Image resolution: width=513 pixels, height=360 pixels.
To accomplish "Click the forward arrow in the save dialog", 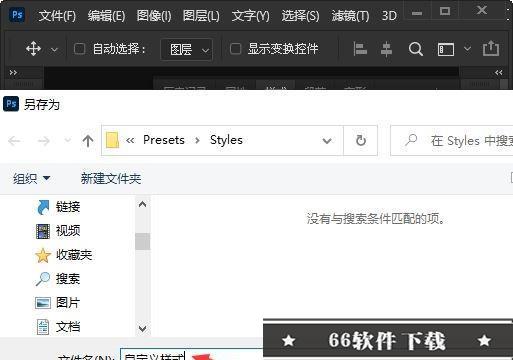I will 44,141.
